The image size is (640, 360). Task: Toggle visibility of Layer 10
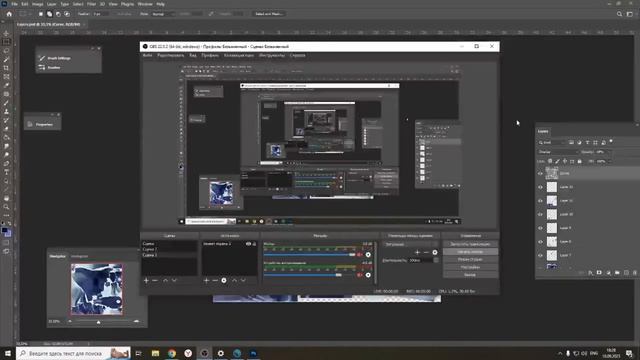(x=540, y=214)
